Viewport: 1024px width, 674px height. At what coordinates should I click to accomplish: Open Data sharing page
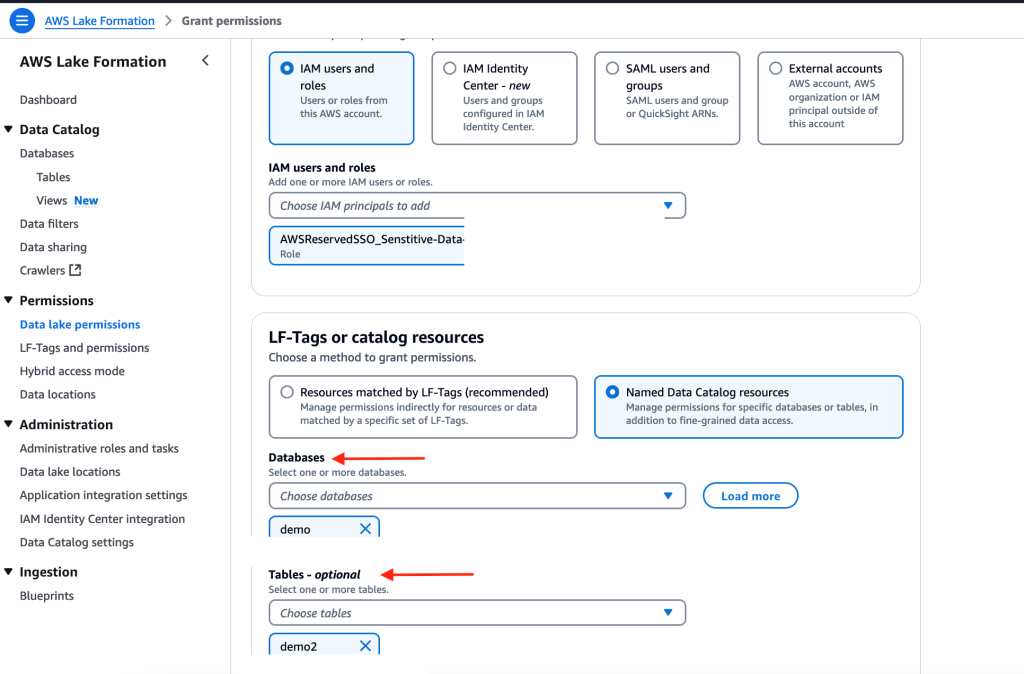coord(53,247)
